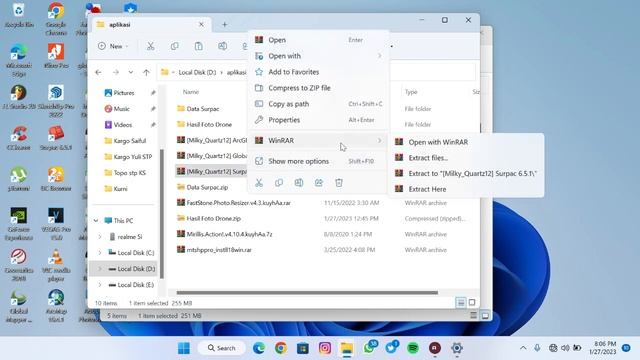Open Pictures in the sidebar
This screenshot has height=360, width=640.
point(124,93)
